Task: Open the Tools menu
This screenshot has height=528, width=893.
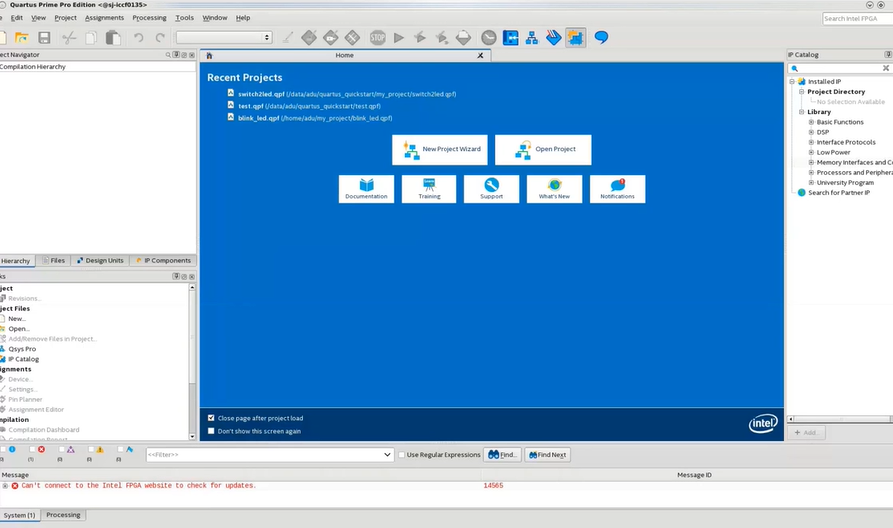Action: coord(184,18)
